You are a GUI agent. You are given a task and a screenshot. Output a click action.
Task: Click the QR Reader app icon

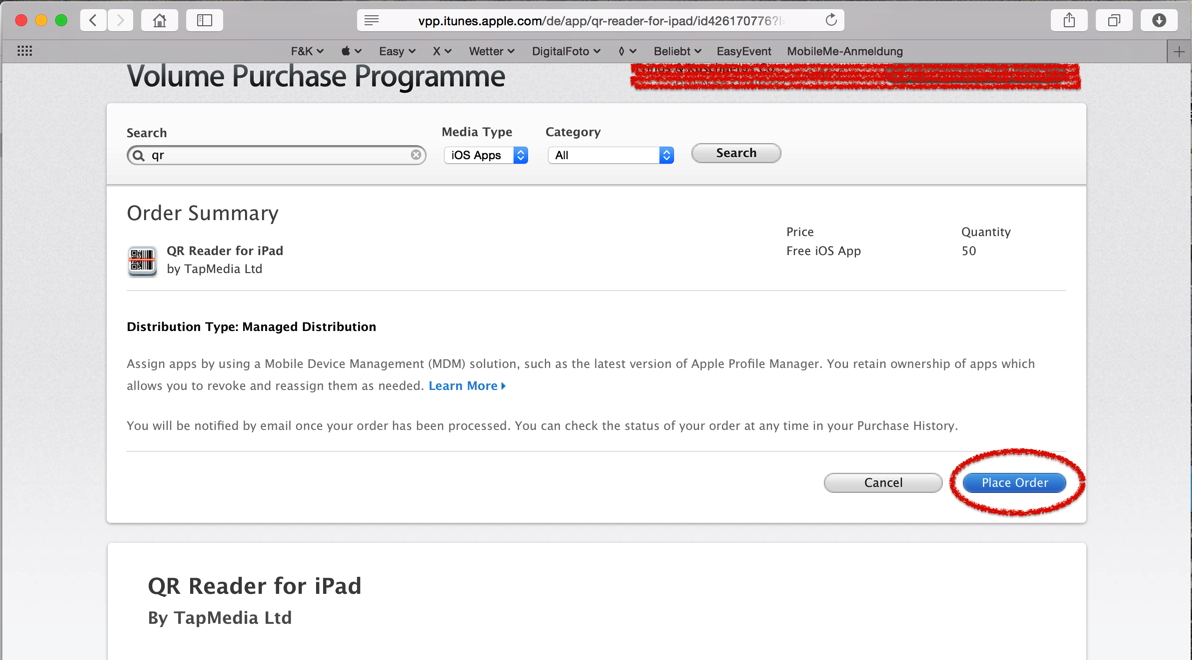(x=142, y=261)
